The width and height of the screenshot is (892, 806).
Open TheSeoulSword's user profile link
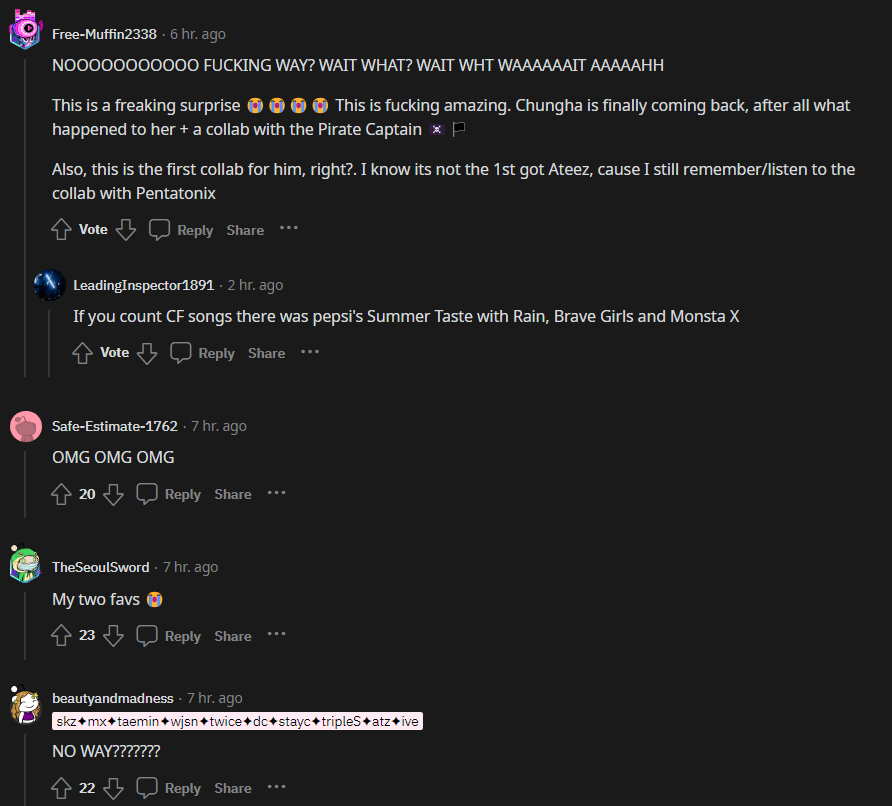[100, 567]
